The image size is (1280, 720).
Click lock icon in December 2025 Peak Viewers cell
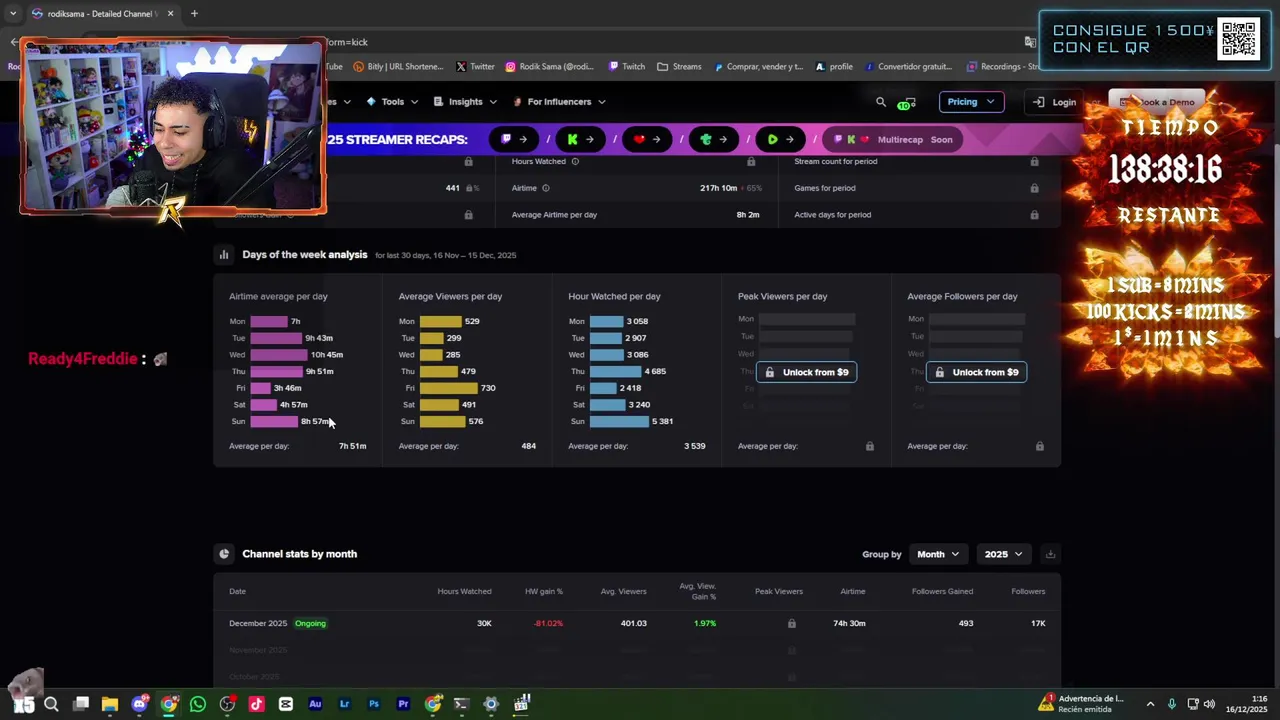(791, 623)
